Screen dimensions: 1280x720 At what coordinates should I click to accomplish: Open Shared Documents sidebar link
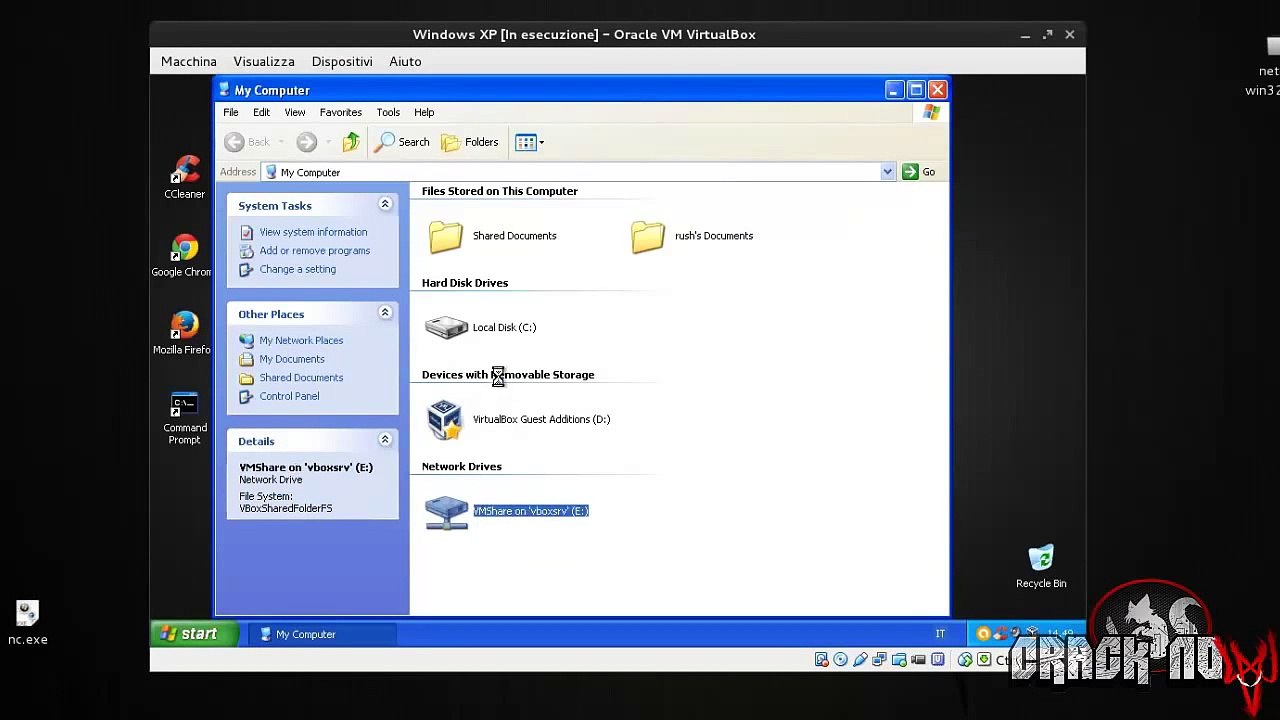301,378
